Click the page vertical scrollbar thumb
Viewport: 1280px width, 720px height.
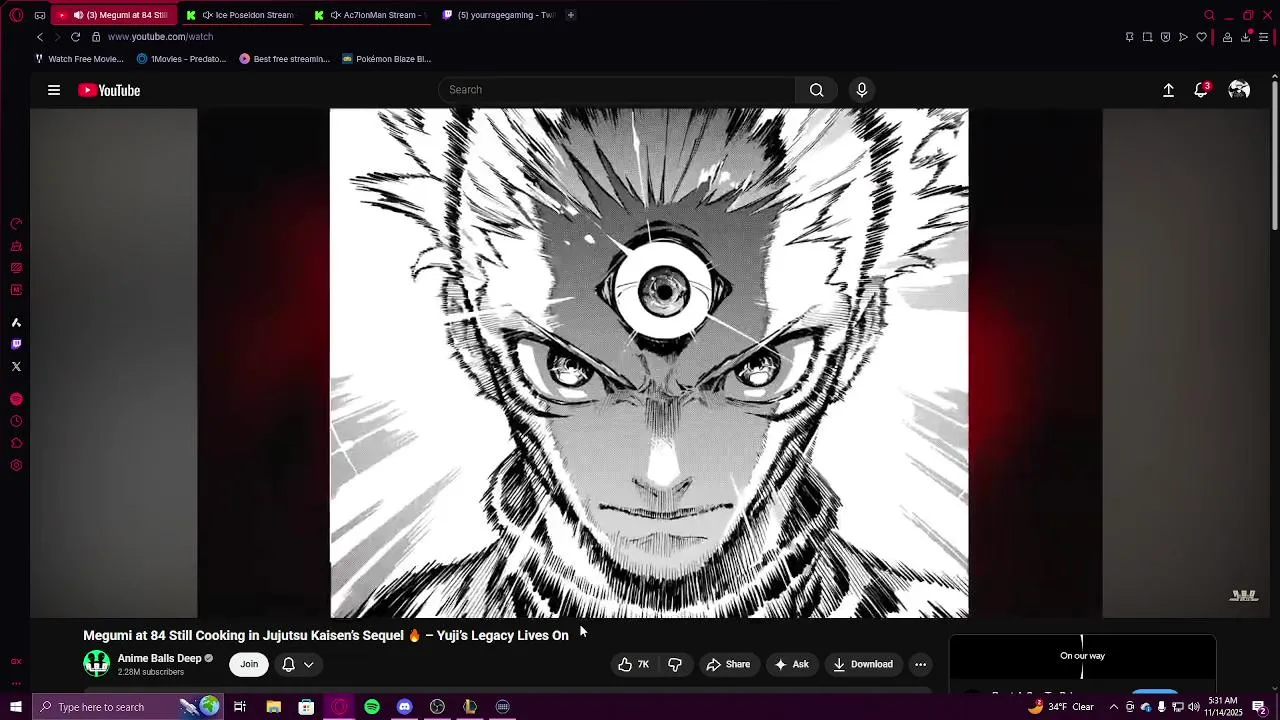[1275, 155]
